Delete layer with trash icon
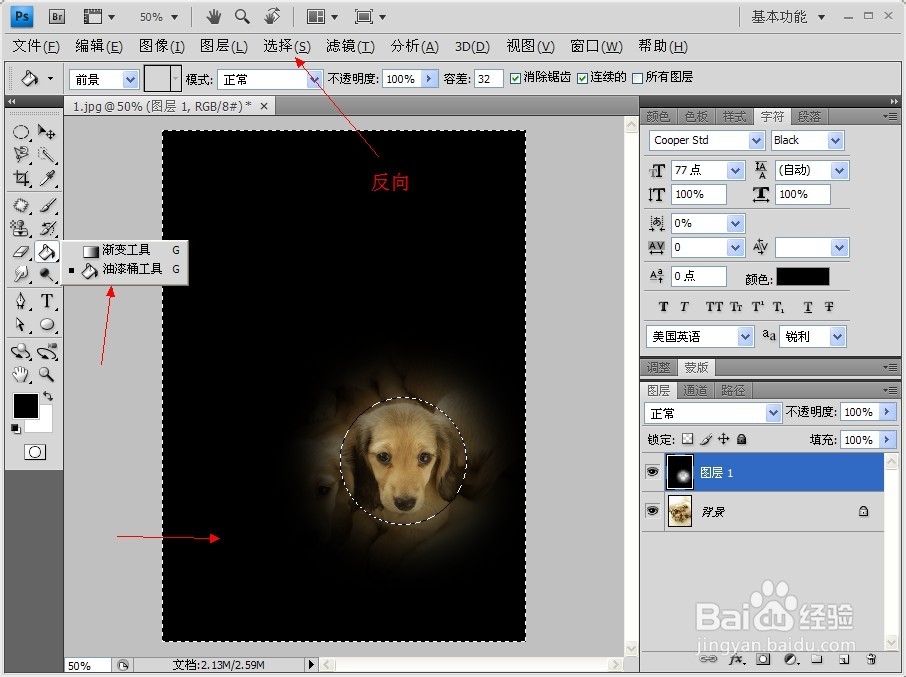 [871, 659]
